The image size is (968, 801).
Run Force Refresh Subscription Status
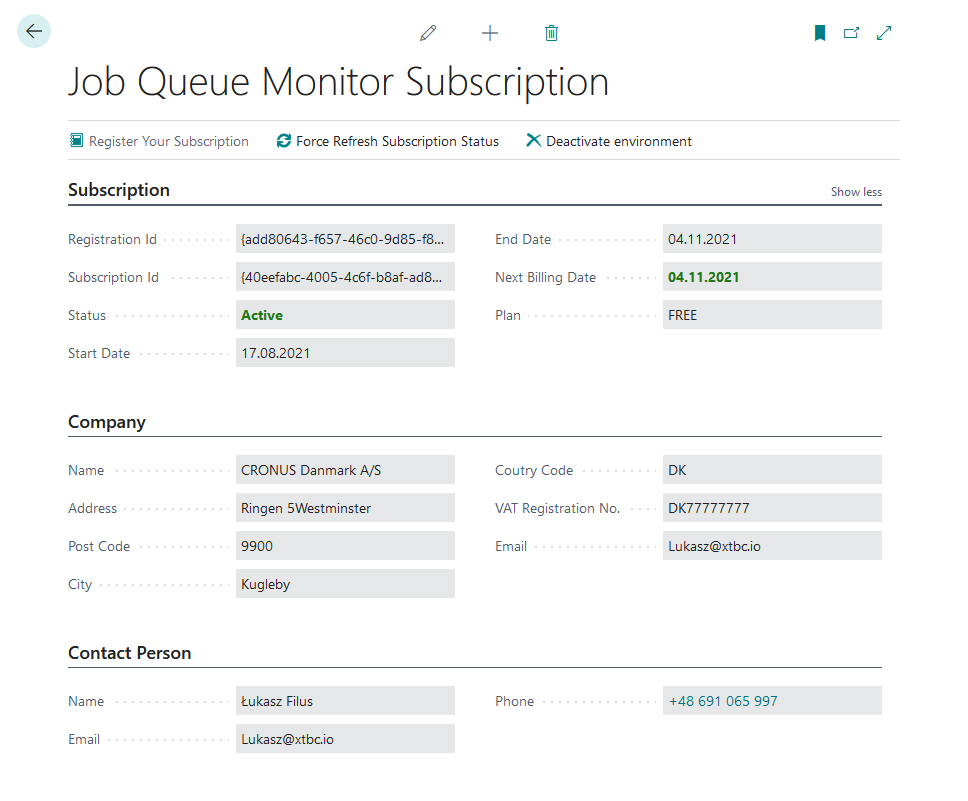[x=397, y=141]
